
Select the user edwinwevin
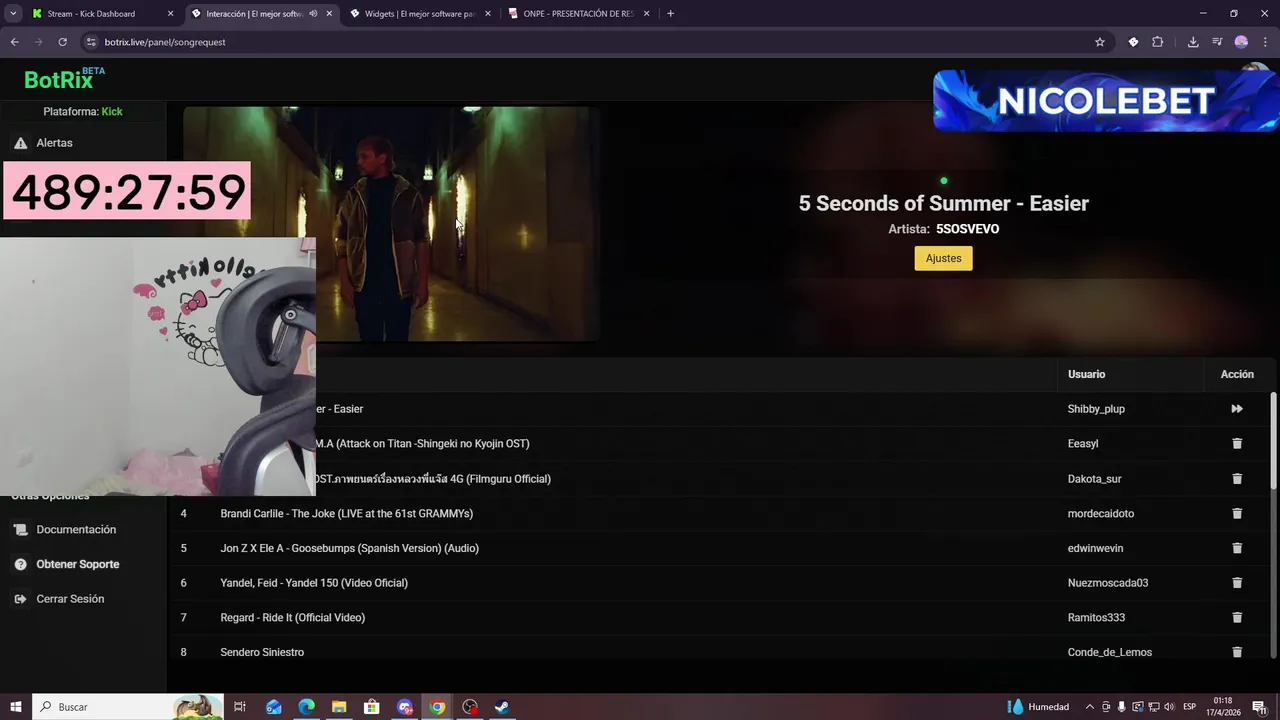1095,548
